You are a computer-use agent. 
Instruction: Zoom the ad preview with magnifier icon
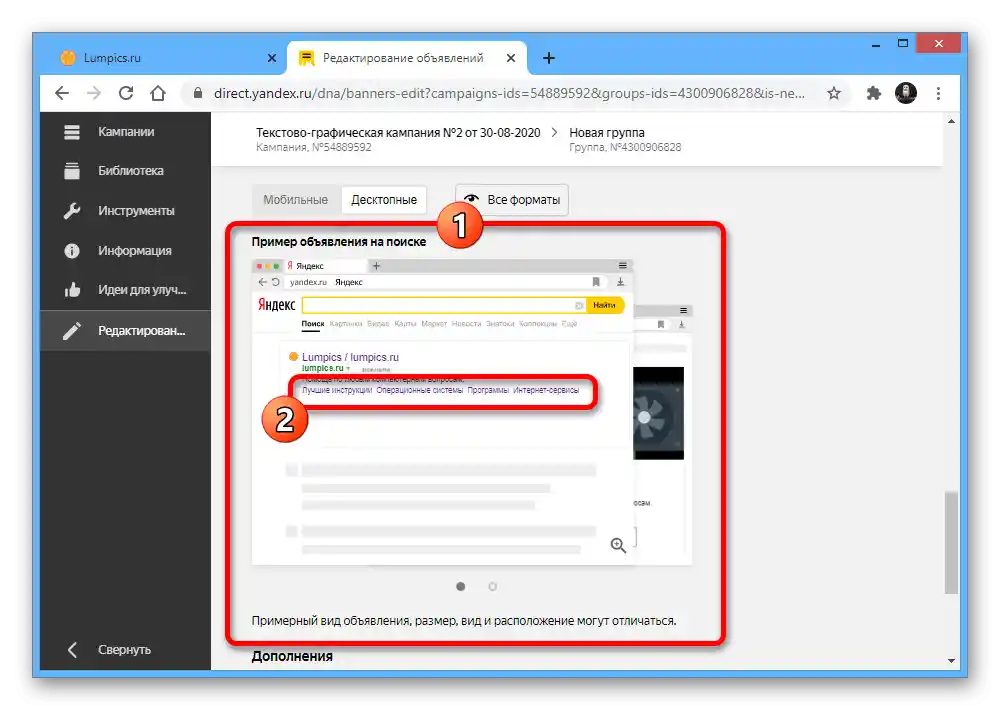617,545
